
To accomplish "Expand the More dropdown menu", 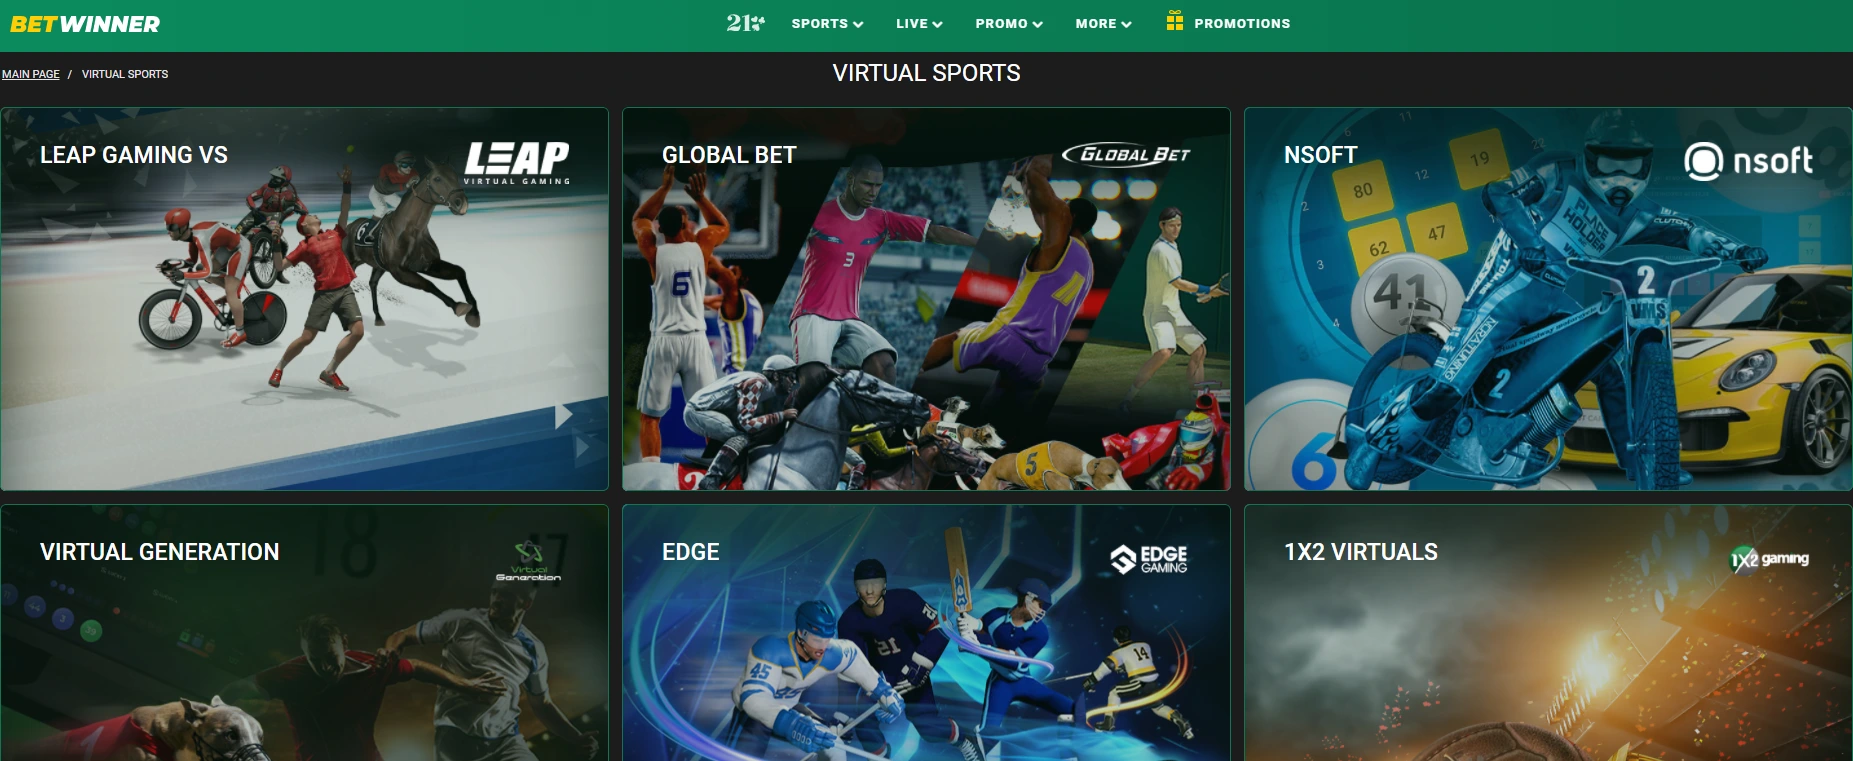I will pos(1103,23).
